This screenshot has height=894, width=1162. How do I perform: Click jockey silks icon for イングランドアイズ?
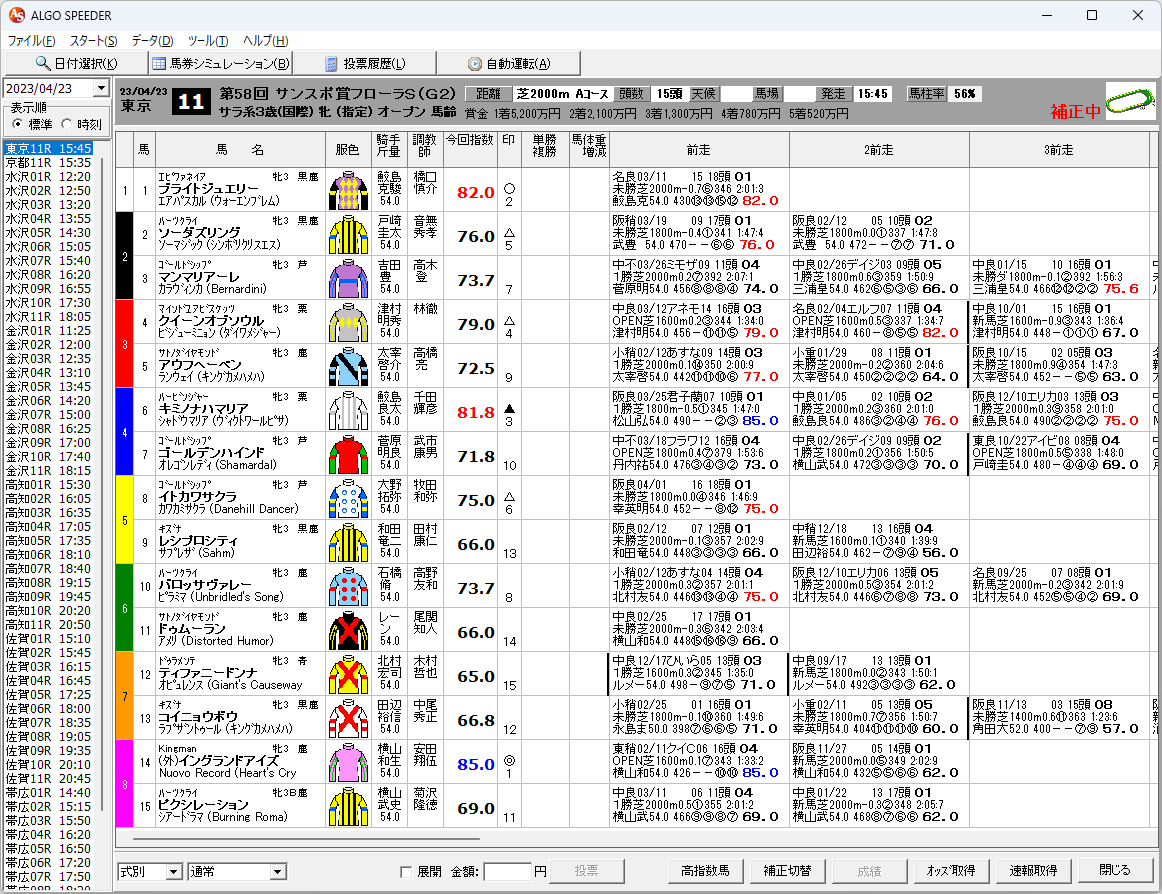[348, 763]
